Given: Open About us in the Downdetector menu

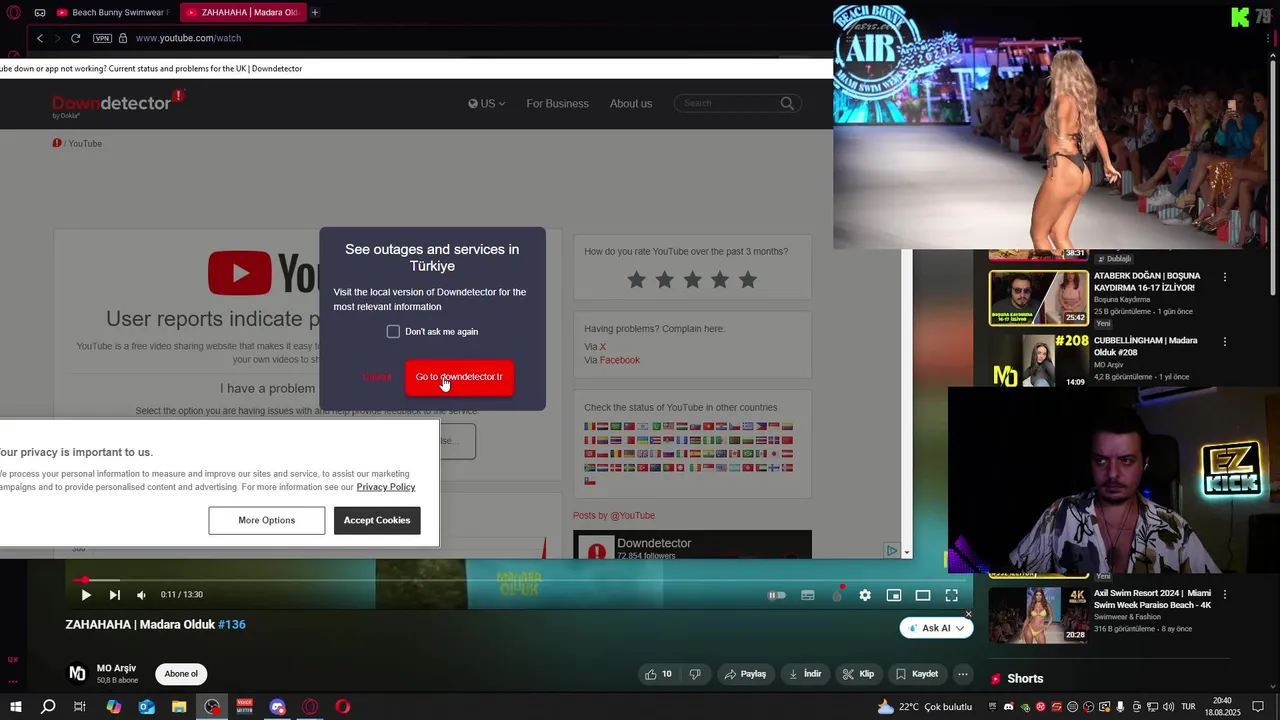Looking at the screenshot, I should 631,104.
